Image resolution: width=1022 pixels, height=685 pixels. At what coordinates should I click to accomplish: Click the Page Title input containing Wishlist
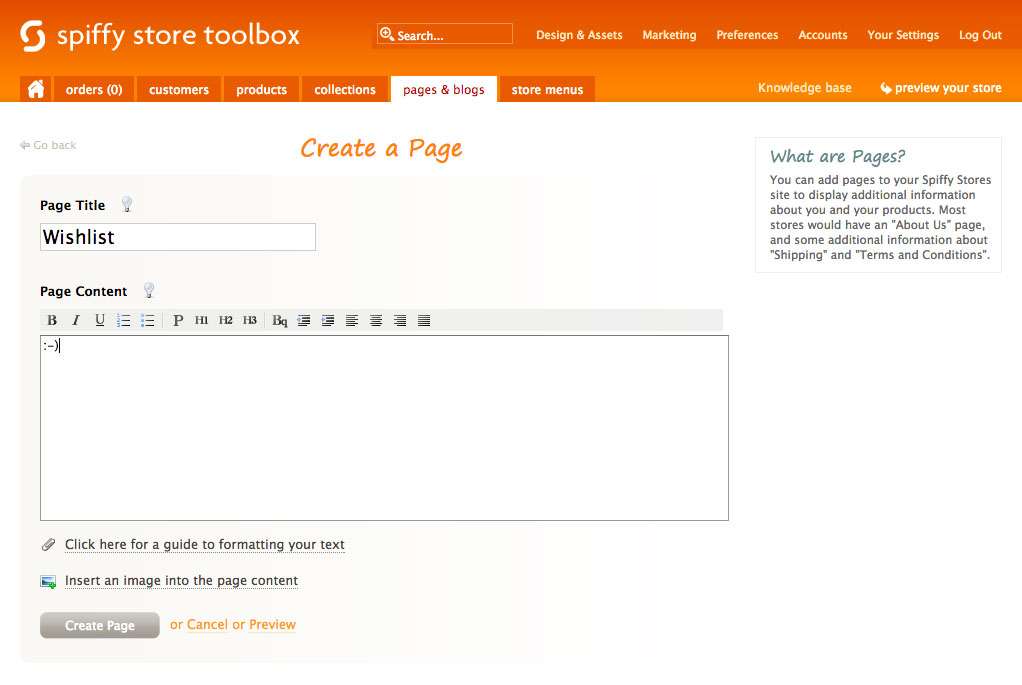pos(178,237)
